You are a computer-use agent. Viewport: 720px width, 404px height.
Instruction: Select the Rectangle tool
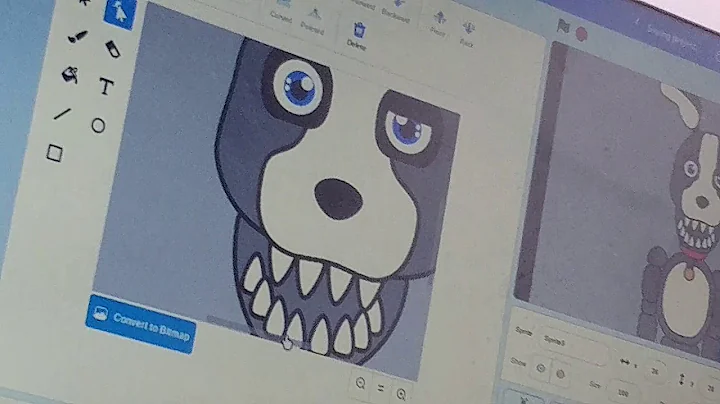pos(54,153)
